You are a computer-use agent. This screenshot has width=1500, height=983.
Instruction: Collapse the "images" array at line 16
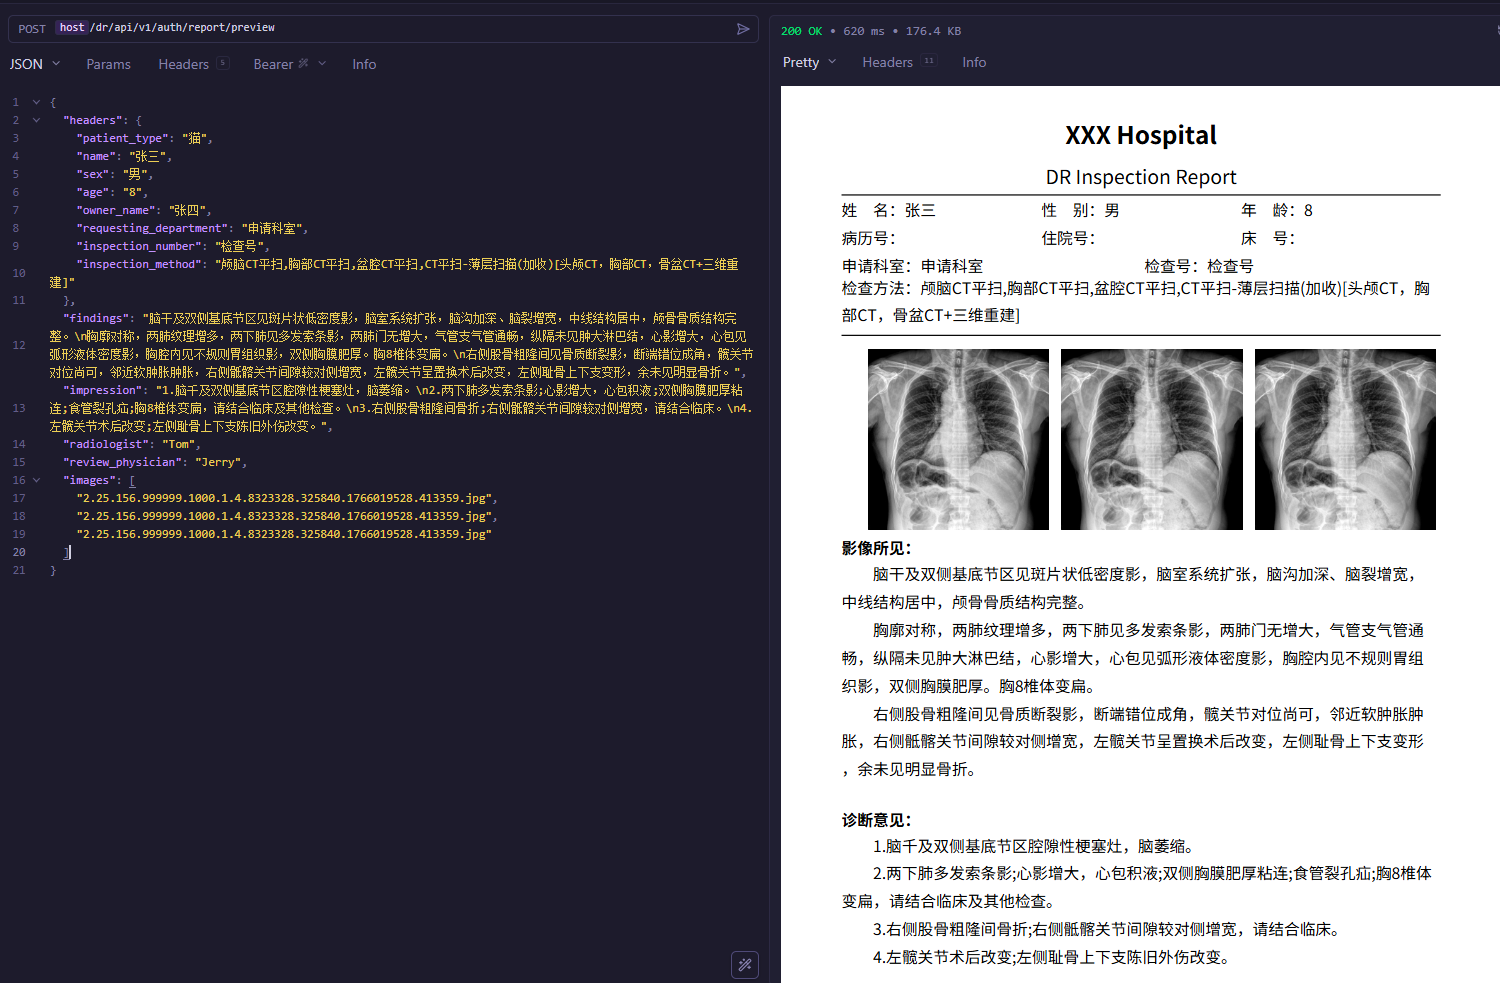click(x=37, y=480)
